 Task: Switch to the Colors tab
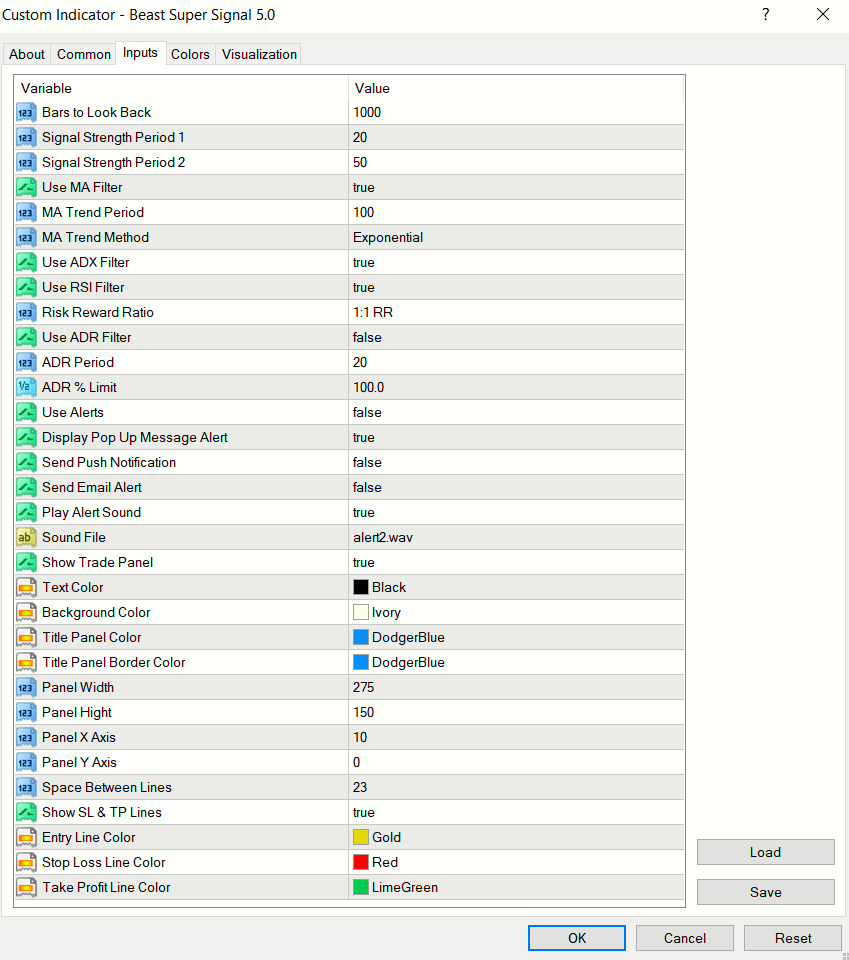tap(190, 54)
